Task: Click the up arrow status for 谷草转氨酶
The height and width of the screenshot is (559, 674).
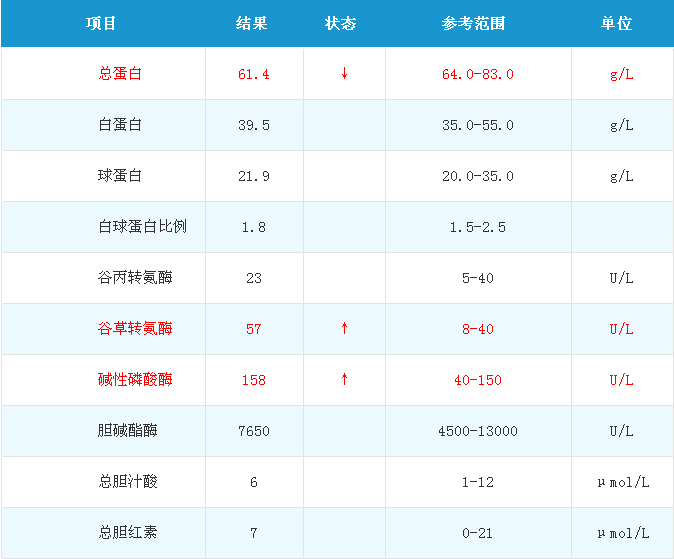Action: (344, 329)
